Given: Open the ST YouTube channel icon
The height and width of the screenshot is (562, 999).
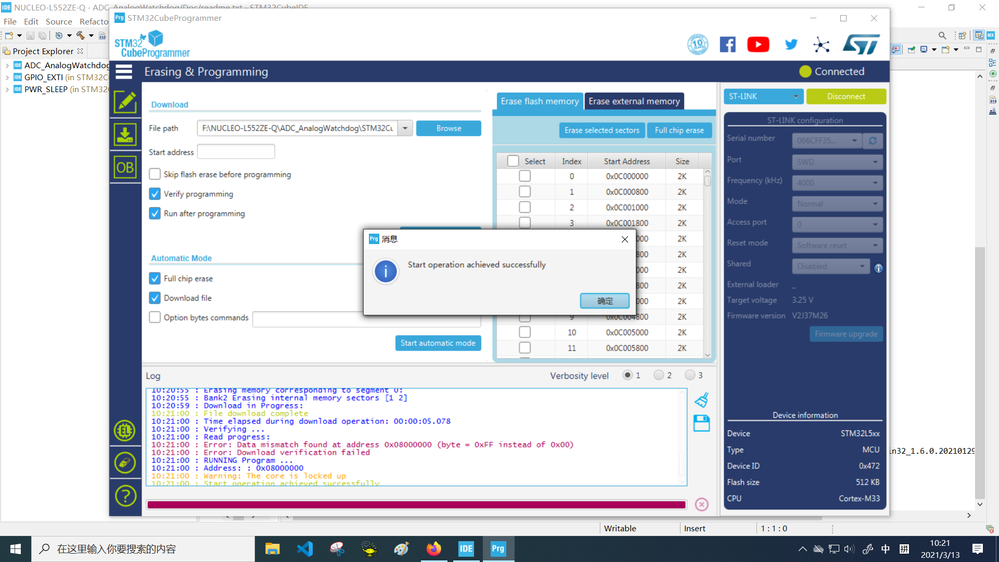Looking at the screenshot, I should coord(758,44).
